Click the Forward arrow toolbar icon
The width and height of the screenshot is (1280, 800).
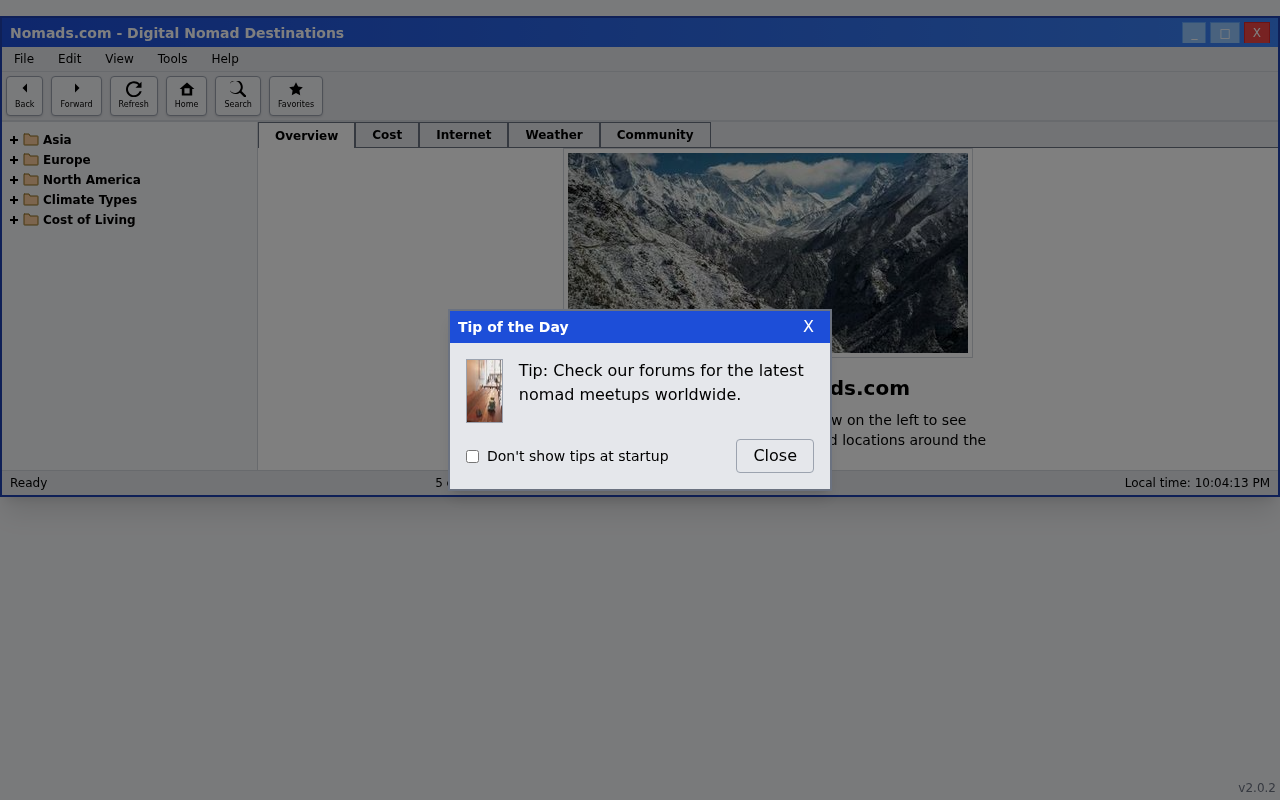76,89
